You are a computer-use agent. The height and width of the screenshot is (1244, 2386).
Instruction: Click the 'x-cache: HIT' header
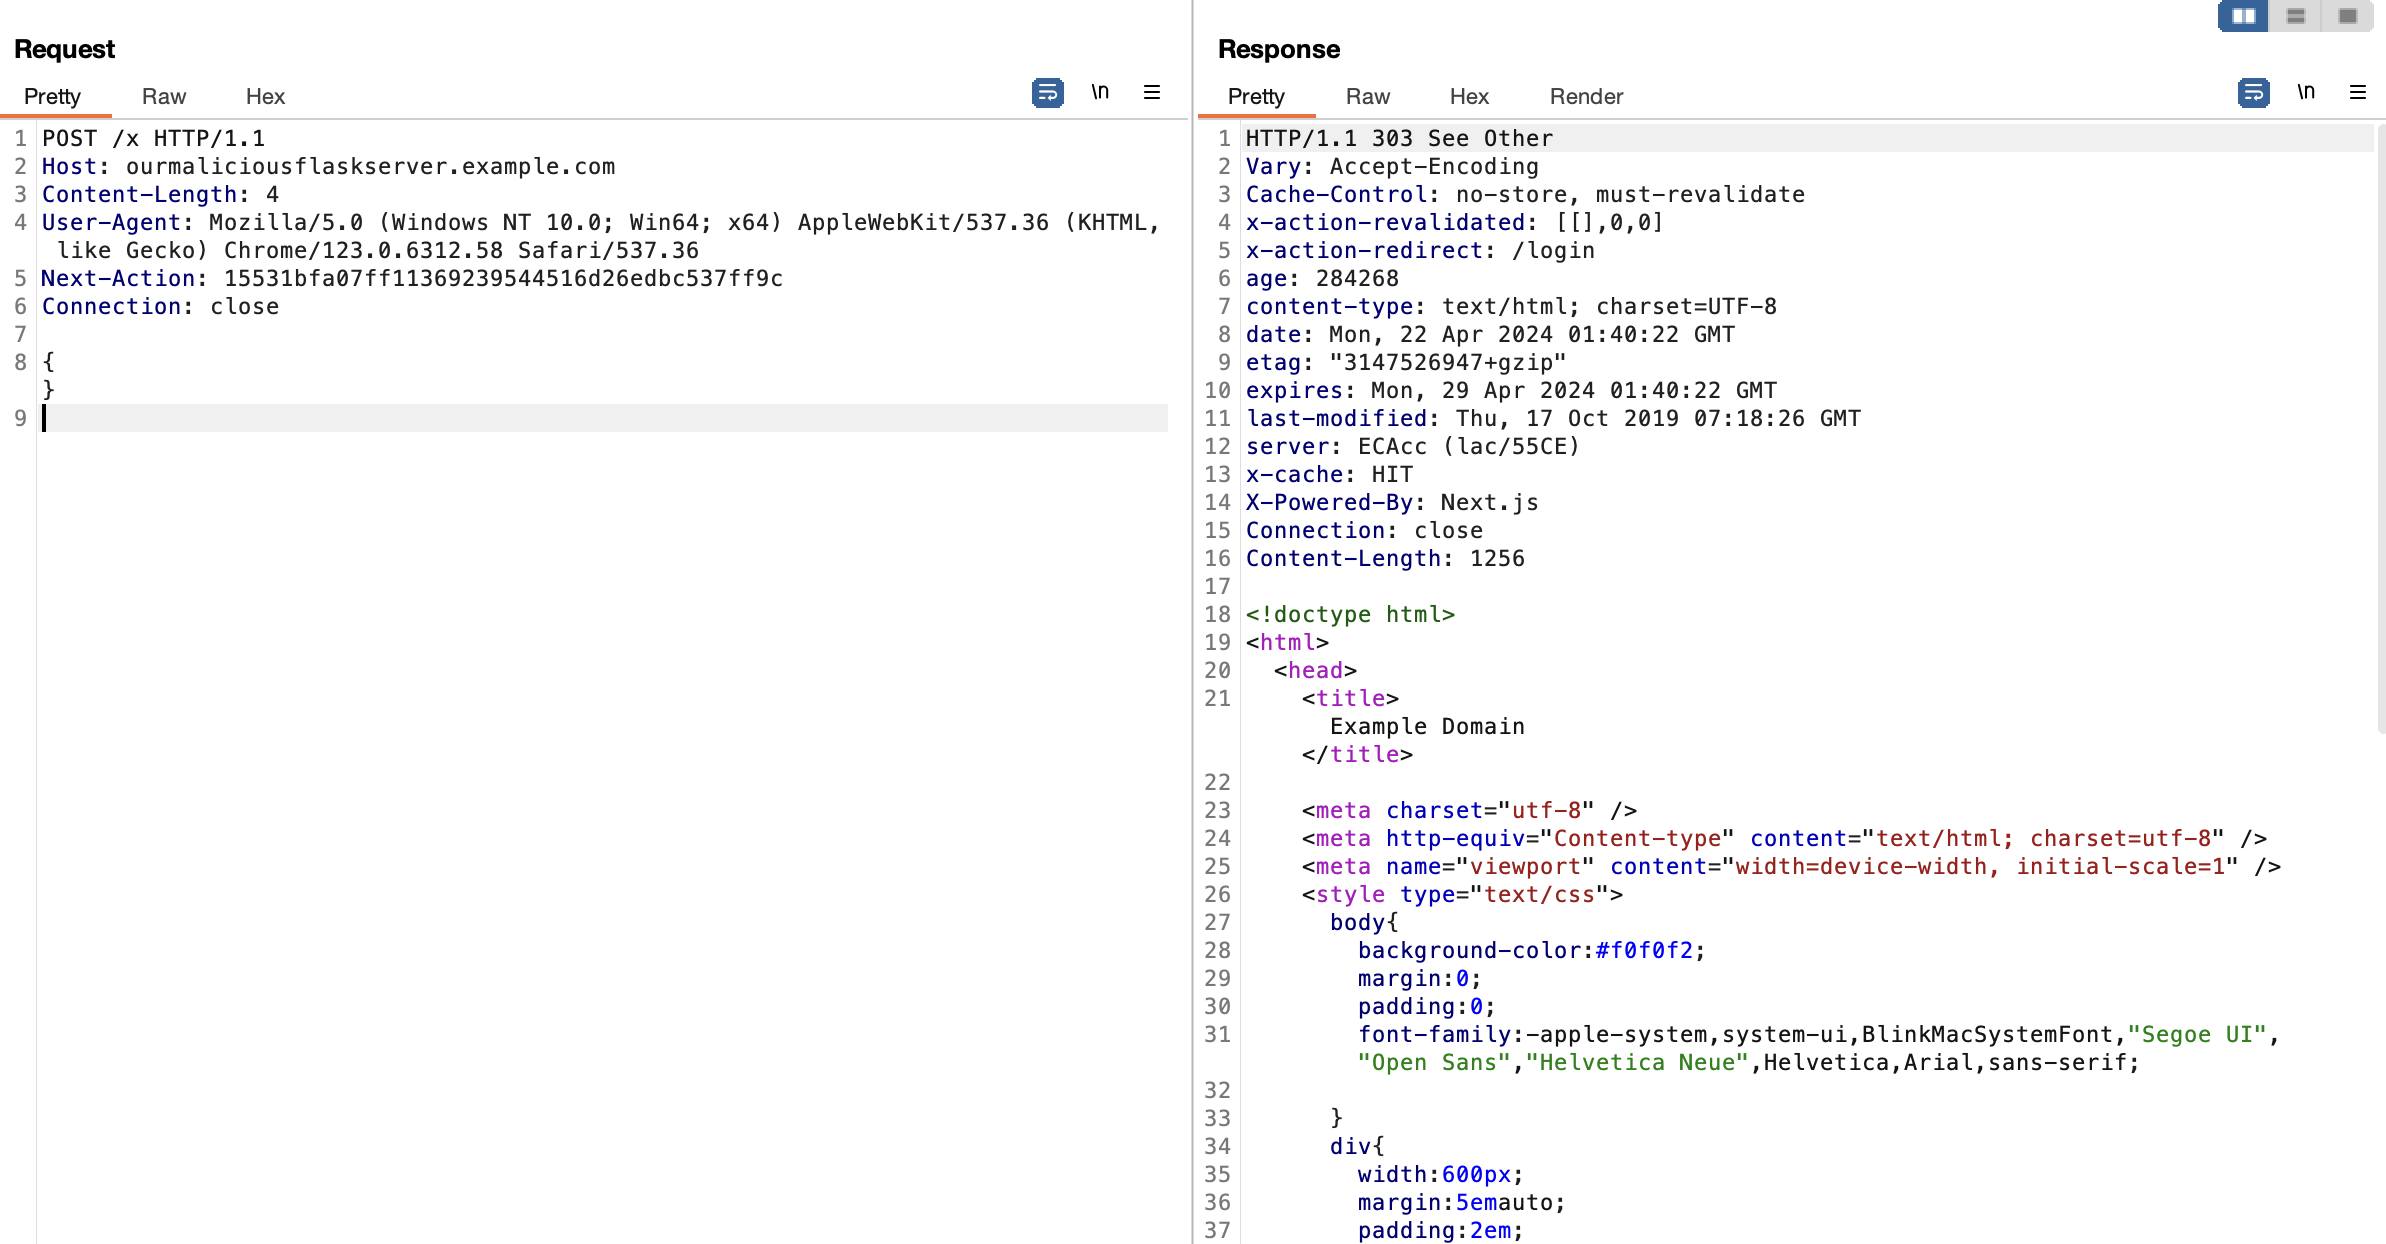coord(1329,474)
